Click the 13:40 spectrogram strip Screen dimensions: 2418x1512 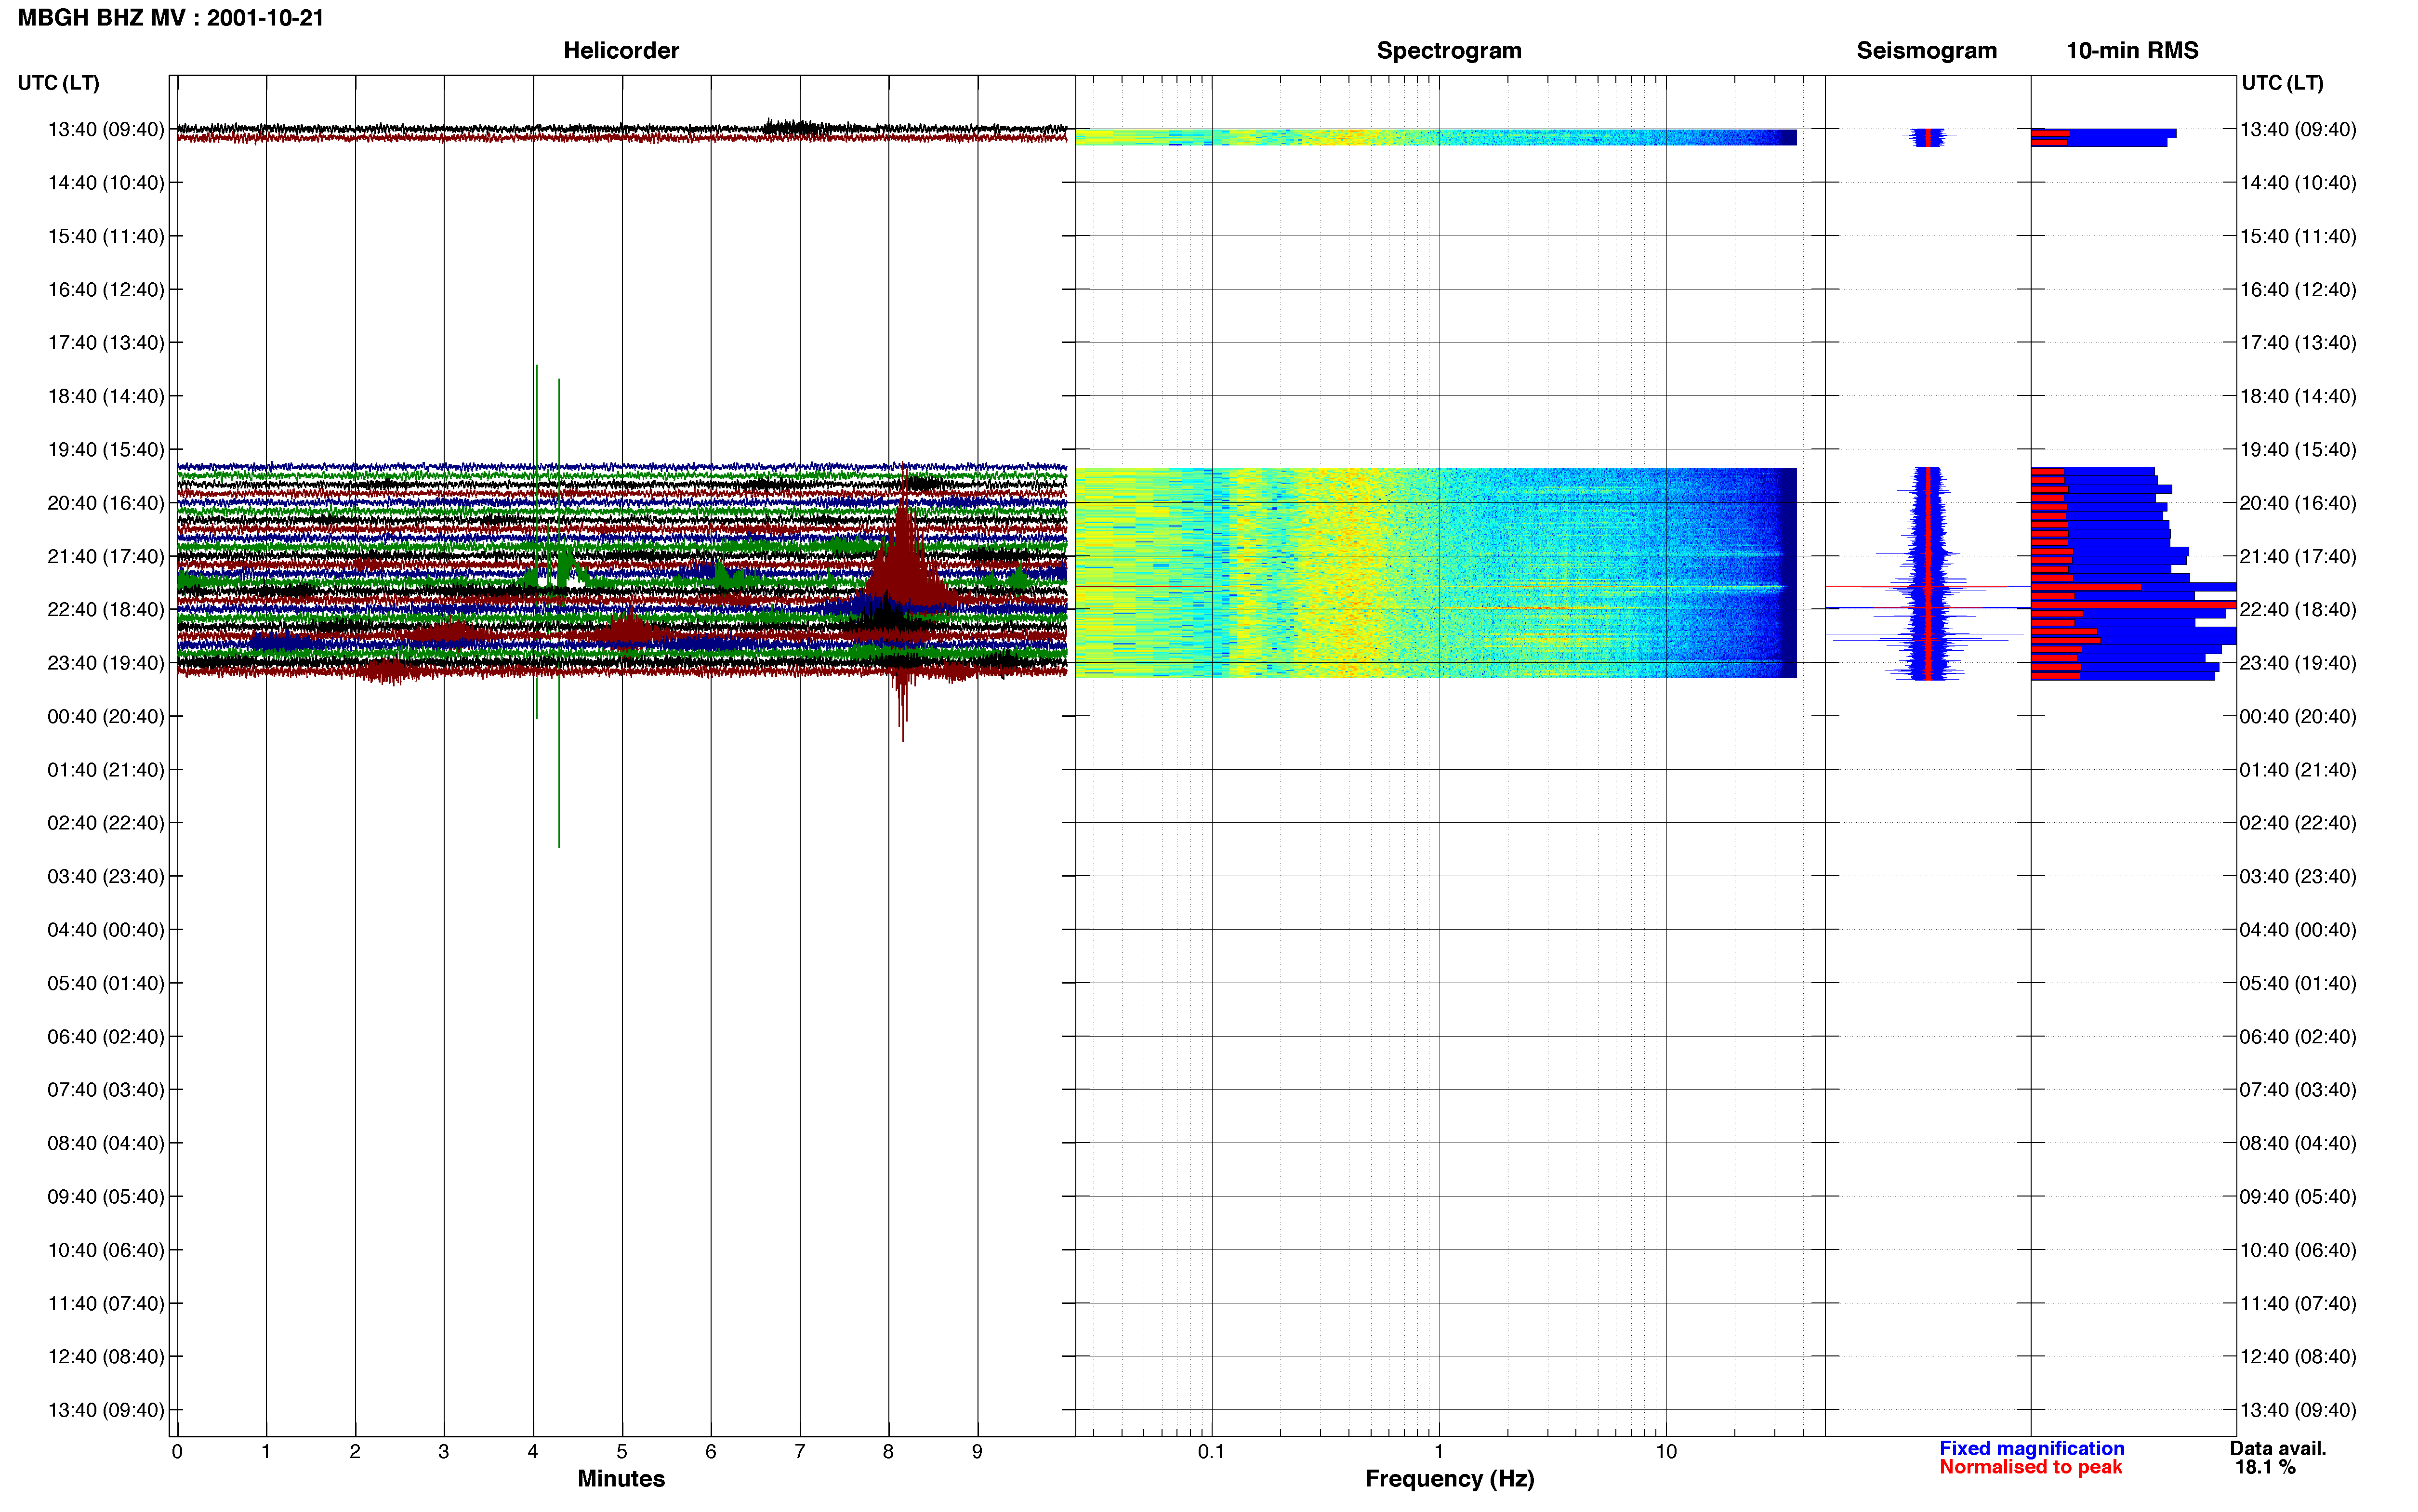click(1436, 137)
